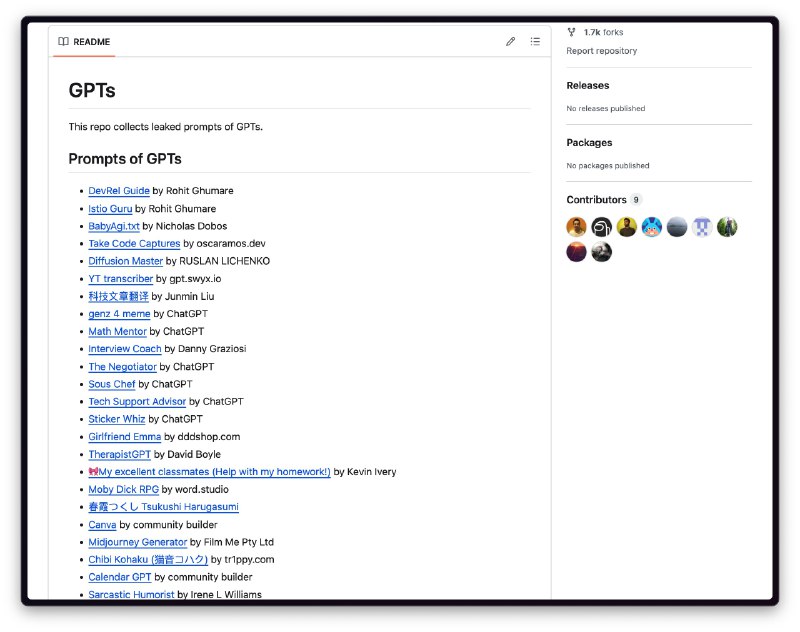Image resolution: width=800 pixels, height=632 pixels.
Task: Click the edit README pencil icon
Action: tap(510, 41)
